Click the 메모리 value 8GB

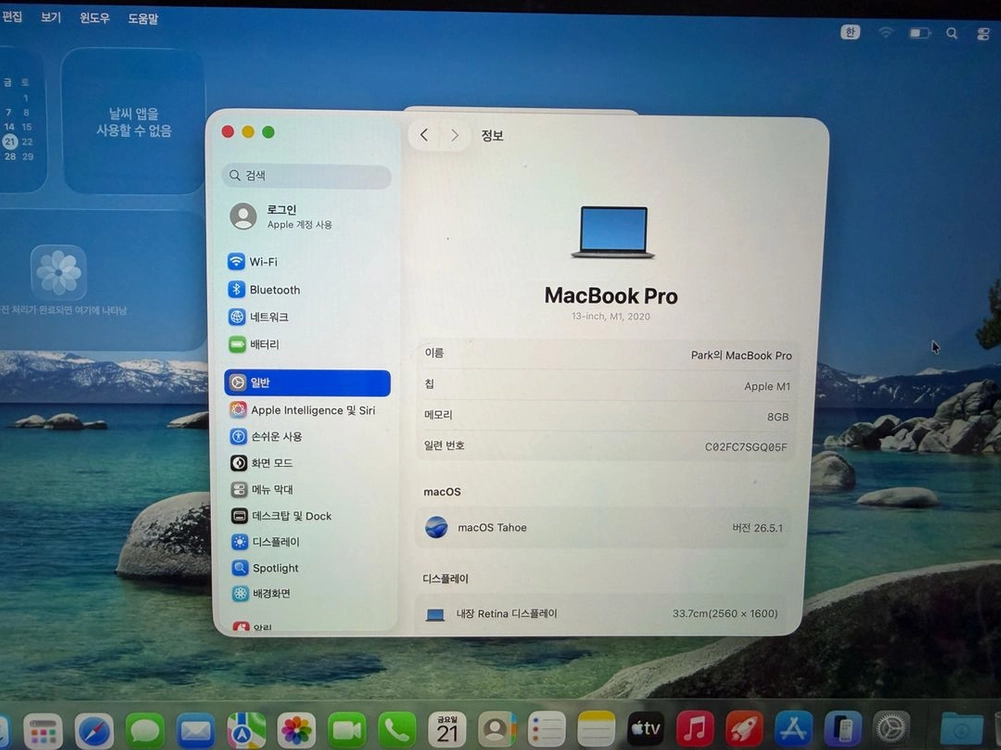(x=778, y=417)
